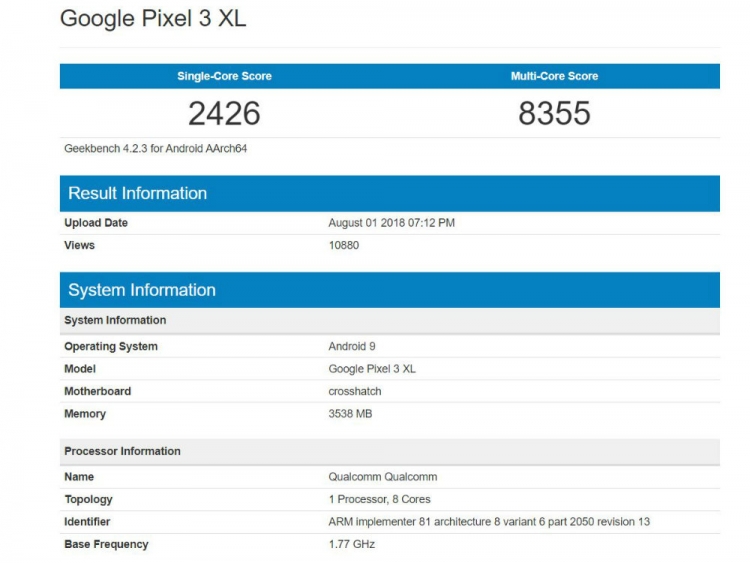Click the Operating System row label
750x563 pixels.
tap(111, 346)
